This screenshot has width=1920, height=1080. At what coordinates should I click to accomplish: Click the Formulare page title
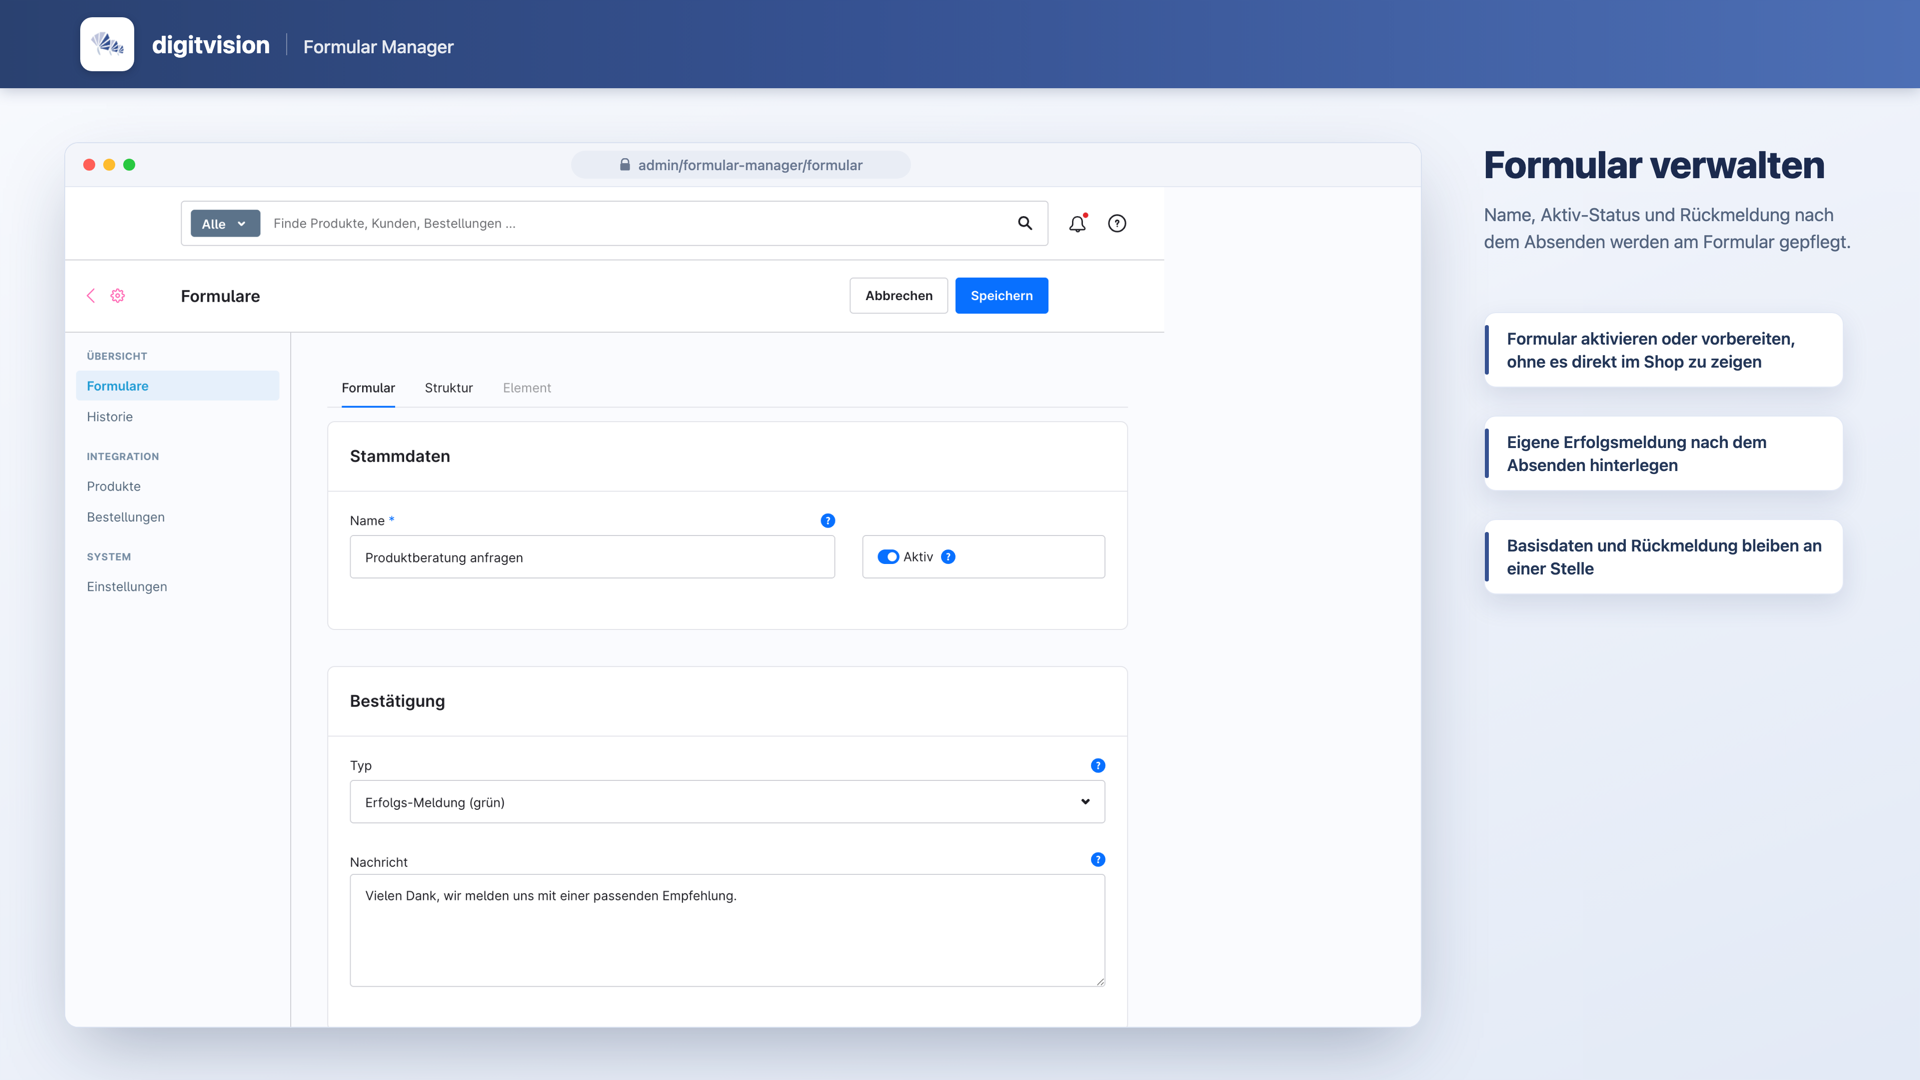click(x=220, y=296)
